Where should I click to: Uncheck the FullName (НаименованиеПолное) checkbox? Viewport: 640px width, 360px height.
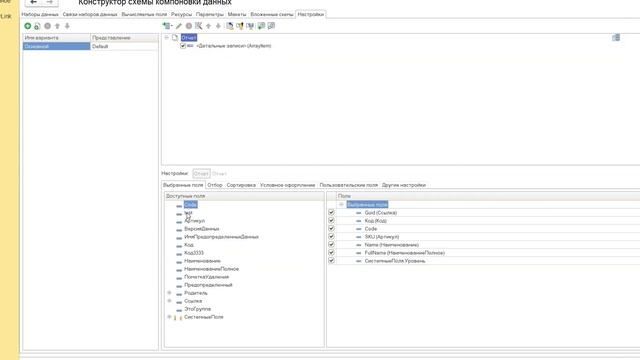pyautogui.click(x=331, y=253)
